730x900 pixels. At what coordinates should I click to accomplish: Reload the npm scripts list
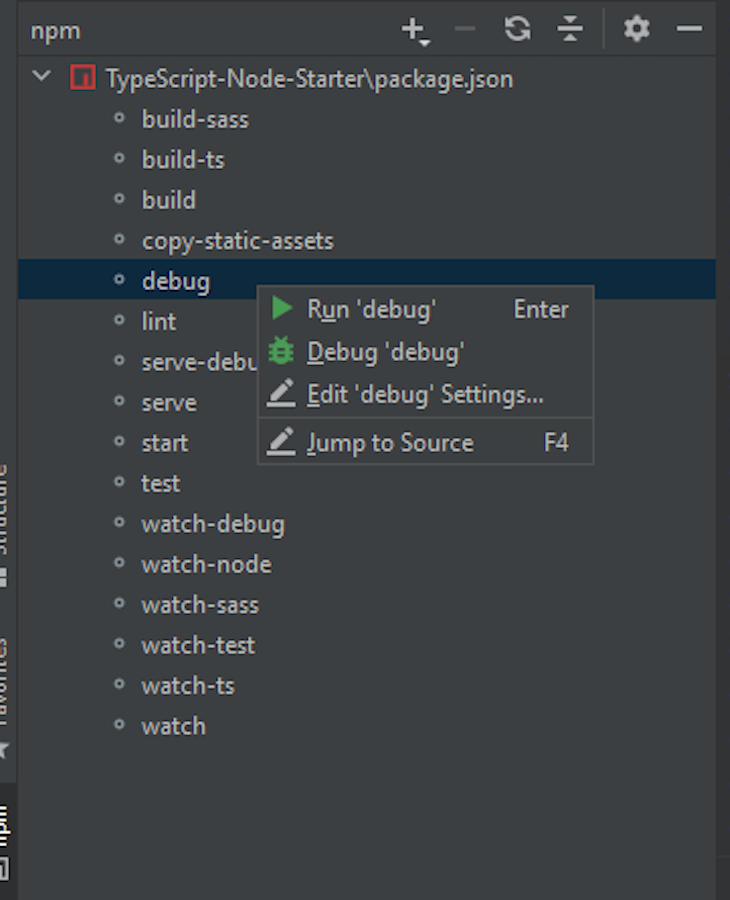[x=517, y=30]
